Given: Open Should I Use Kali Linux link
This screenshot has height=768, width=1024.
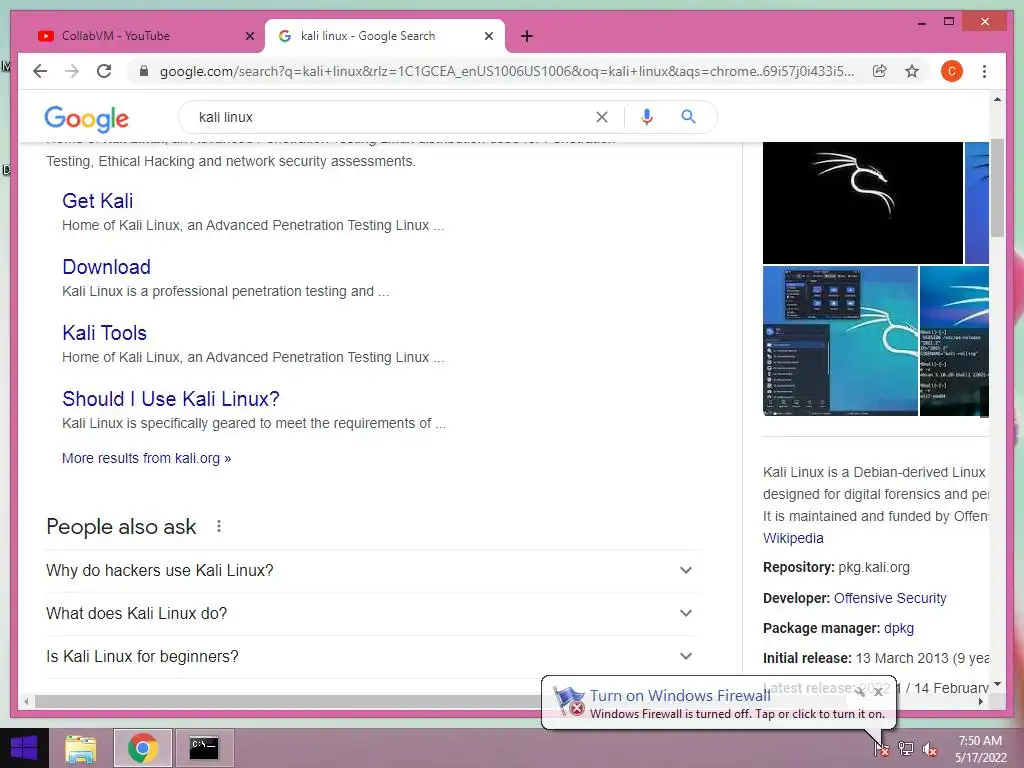Looking at the screenshot, I should point(171,398).
